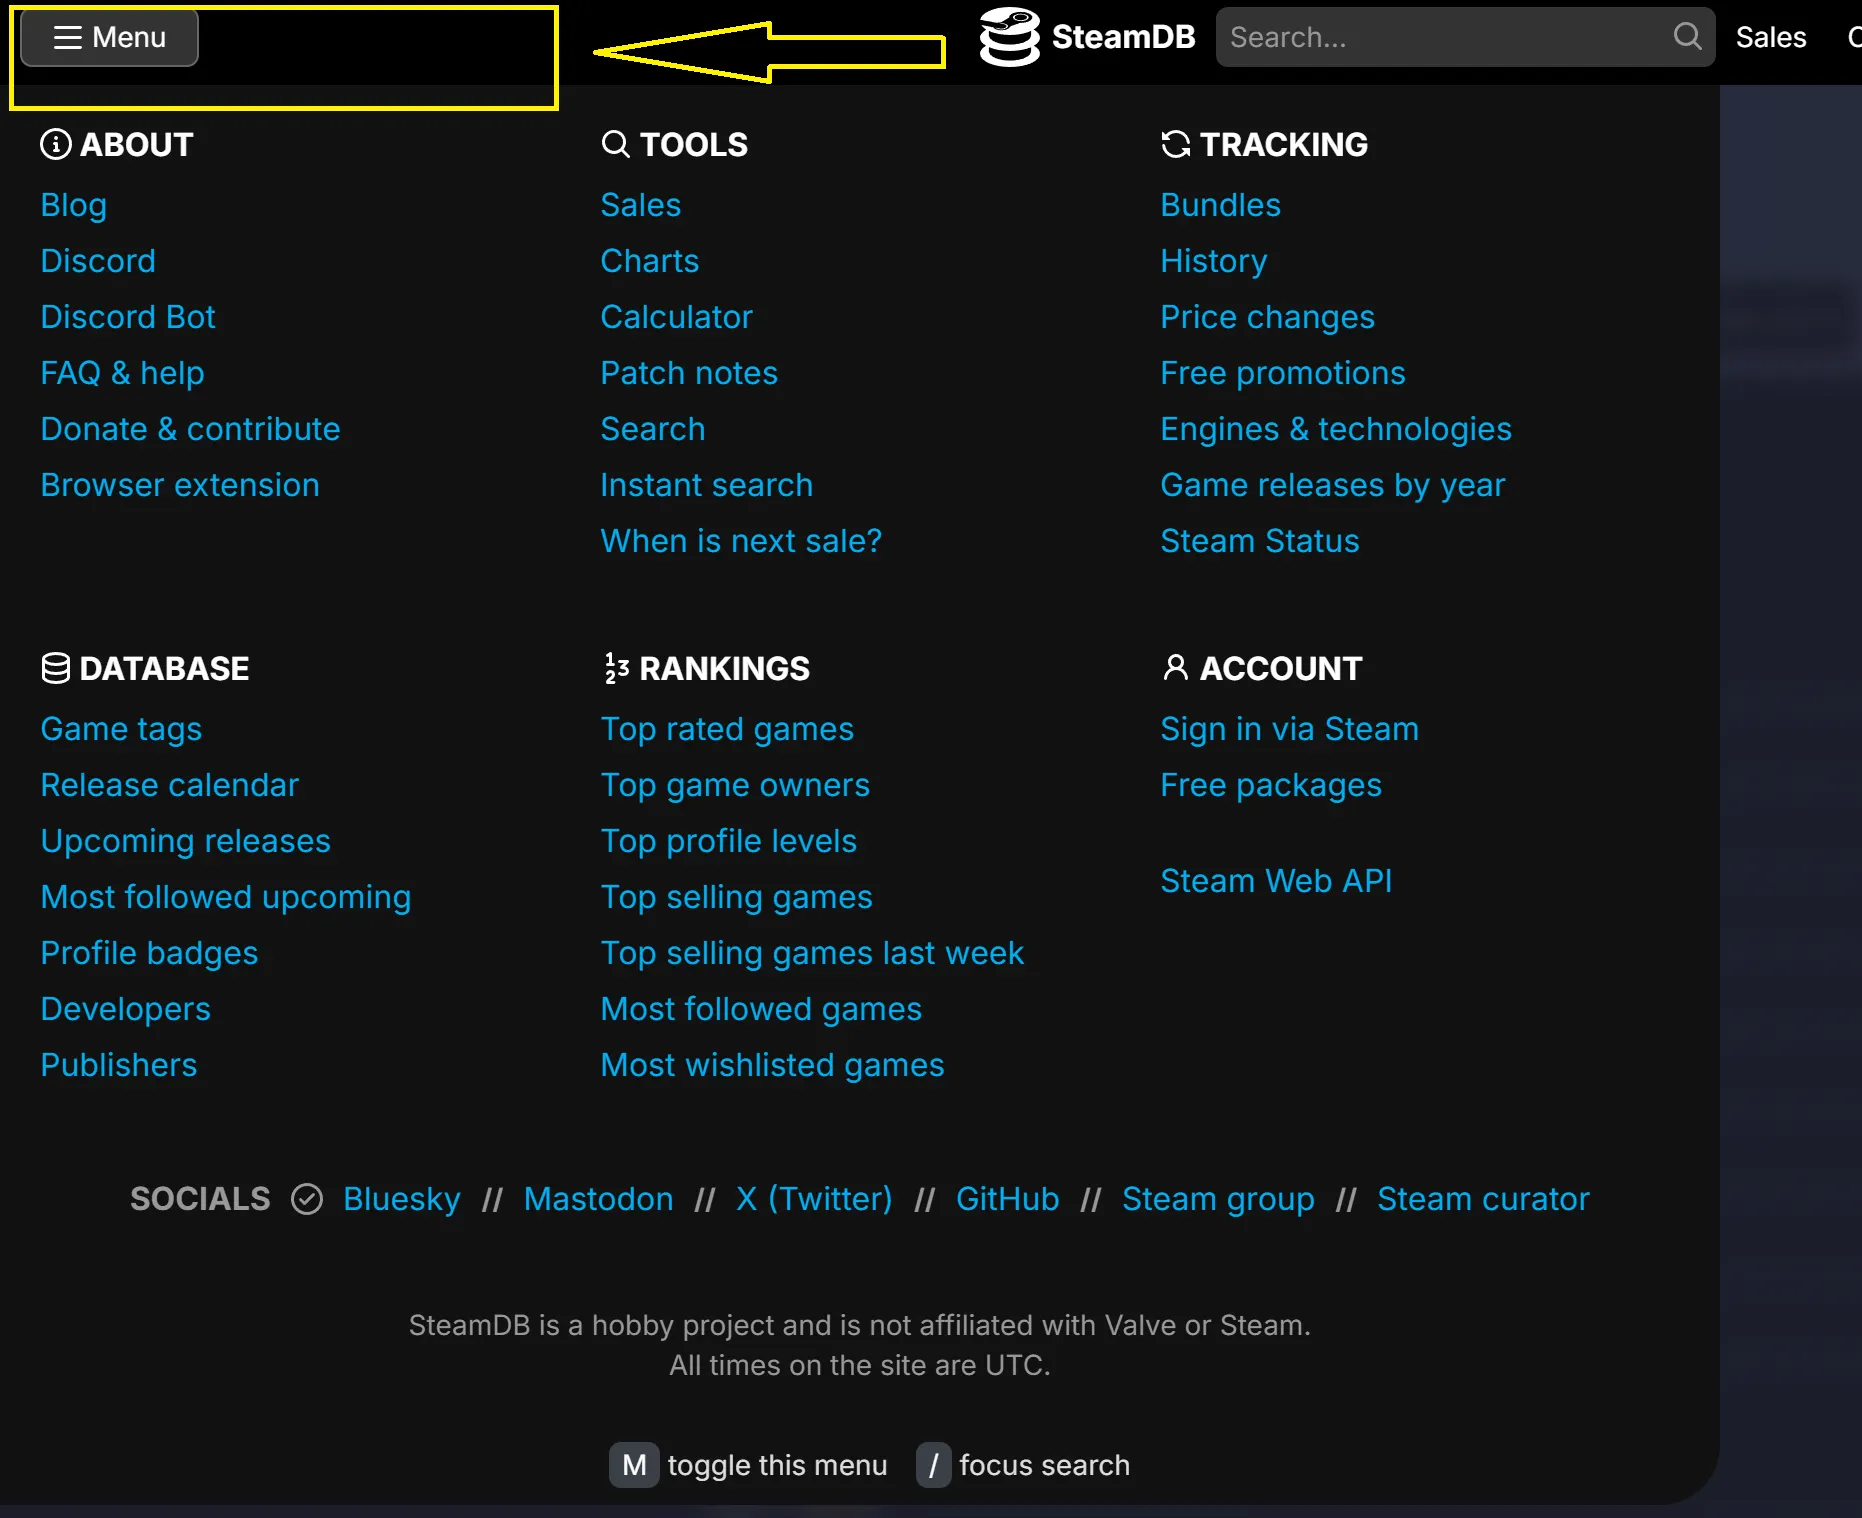
Task: Open FAQ & help
Action: tap(123, 373)
